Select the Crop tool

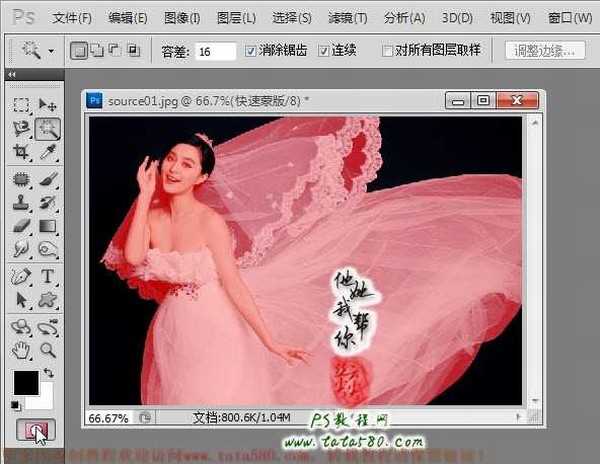click(x=21, y=152)
